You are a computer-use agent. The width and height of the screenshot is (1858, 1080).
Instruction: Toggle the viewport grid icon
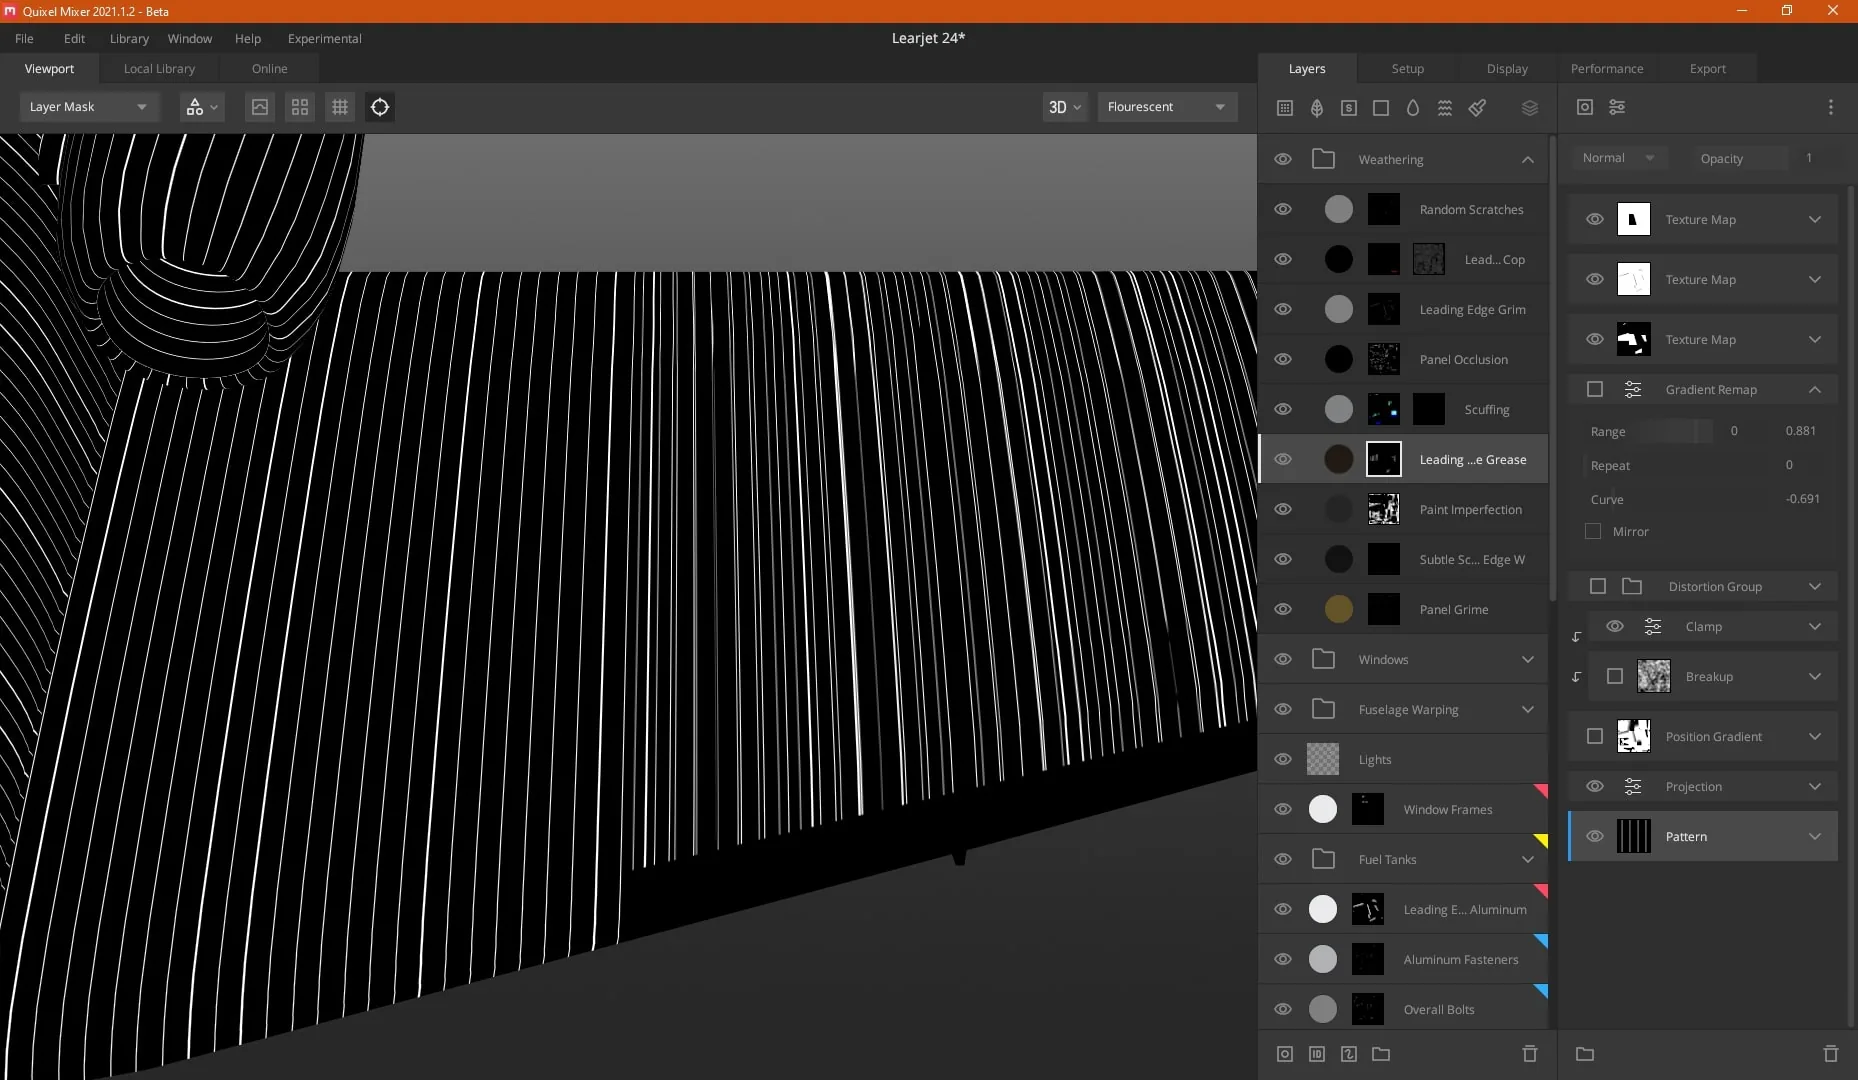(340, 107)
